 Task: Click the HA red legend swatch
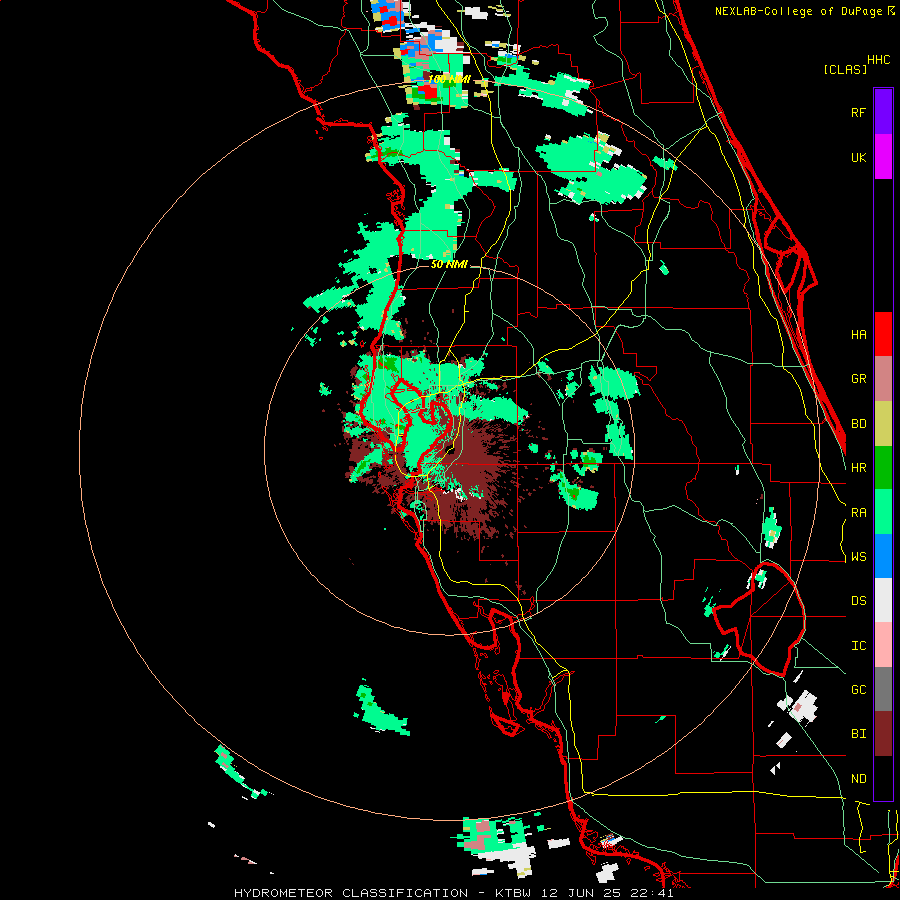883,334
